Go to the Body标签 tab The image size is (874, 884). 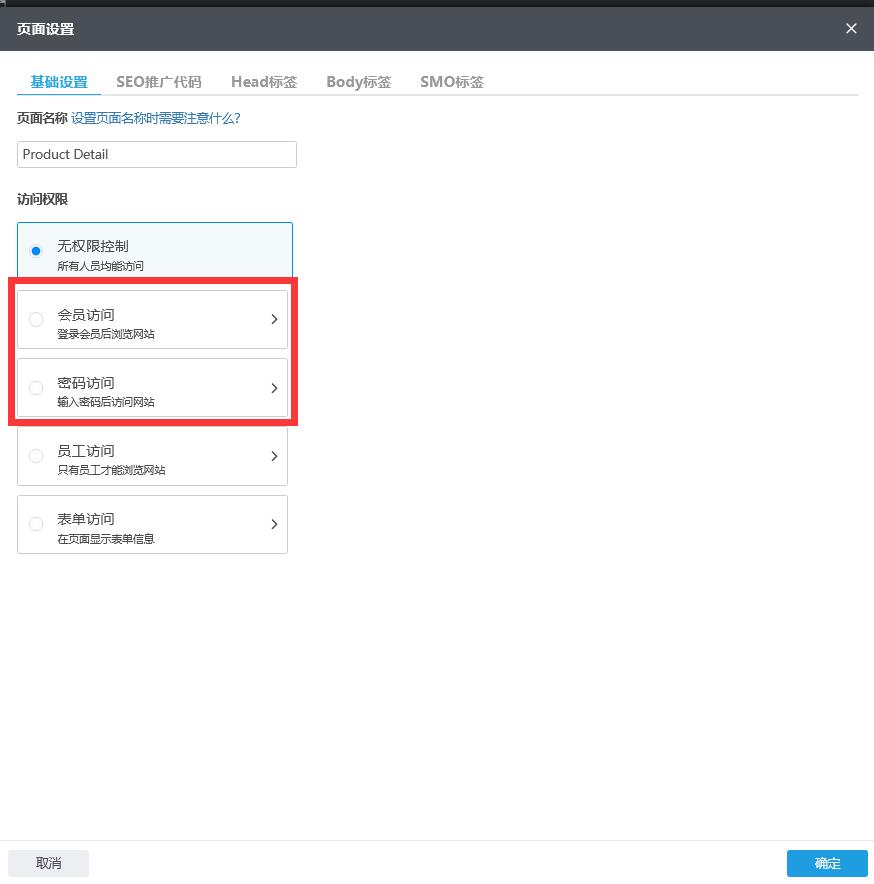[x=358, y=82]
